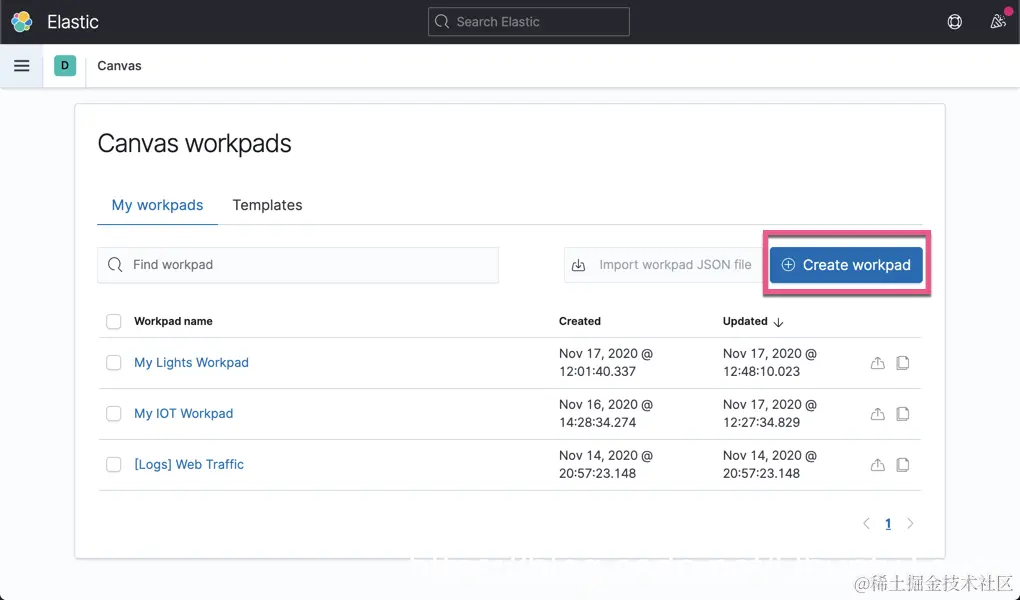
Task: Click the Canvas breadcrumb
Action: pos(119,66)
